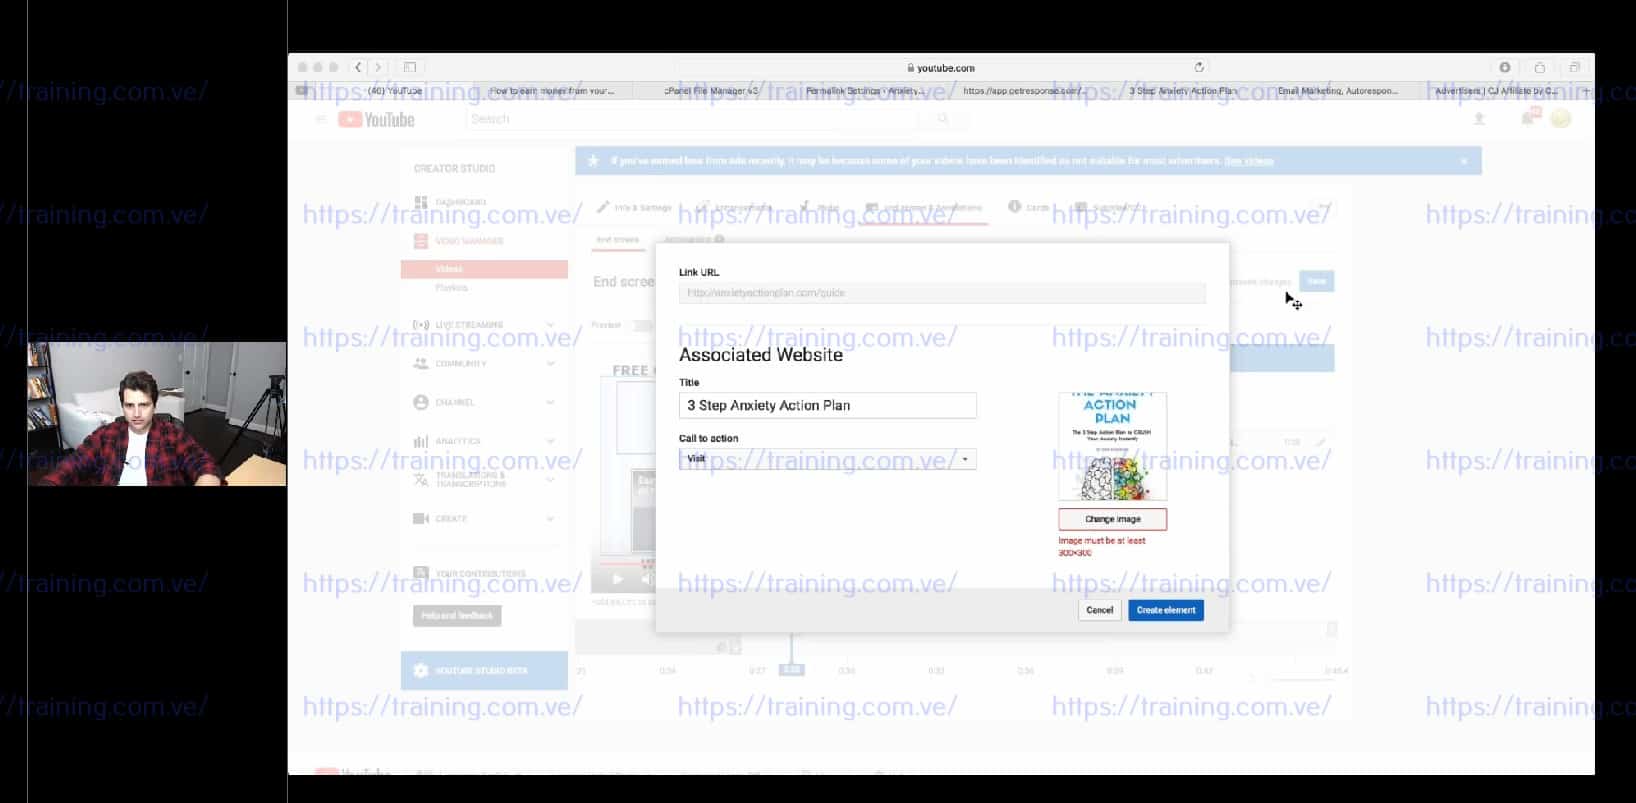Toggle the Preview switch

643,325
